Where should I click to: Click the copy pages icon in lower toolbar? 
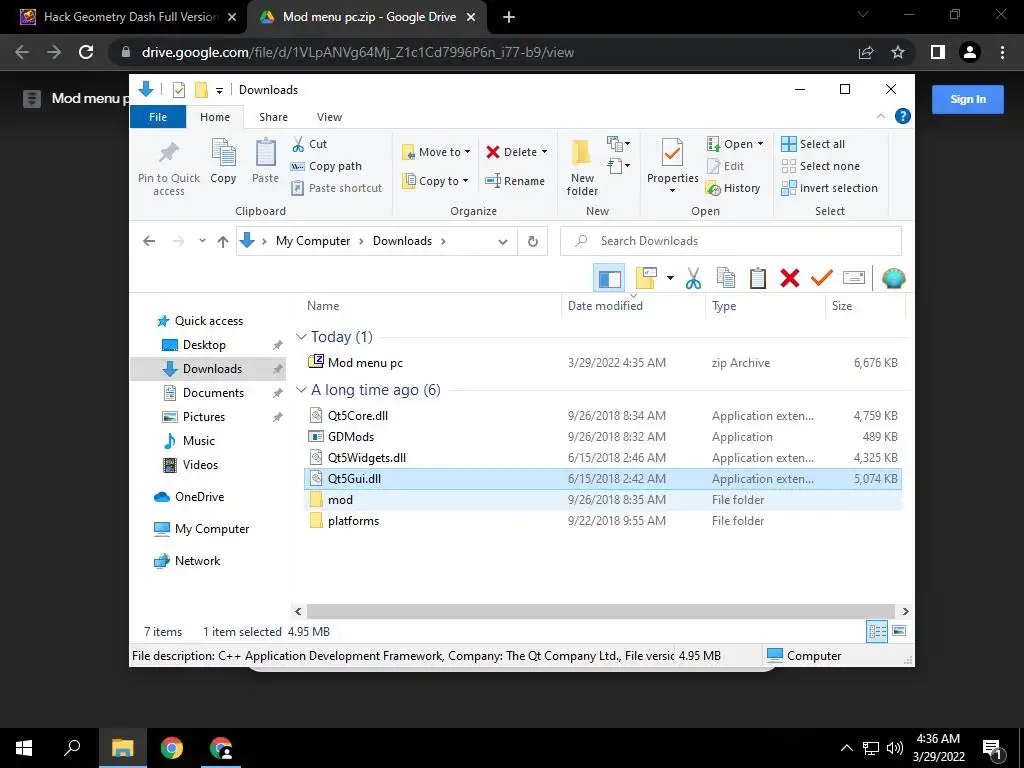point(726,278)
